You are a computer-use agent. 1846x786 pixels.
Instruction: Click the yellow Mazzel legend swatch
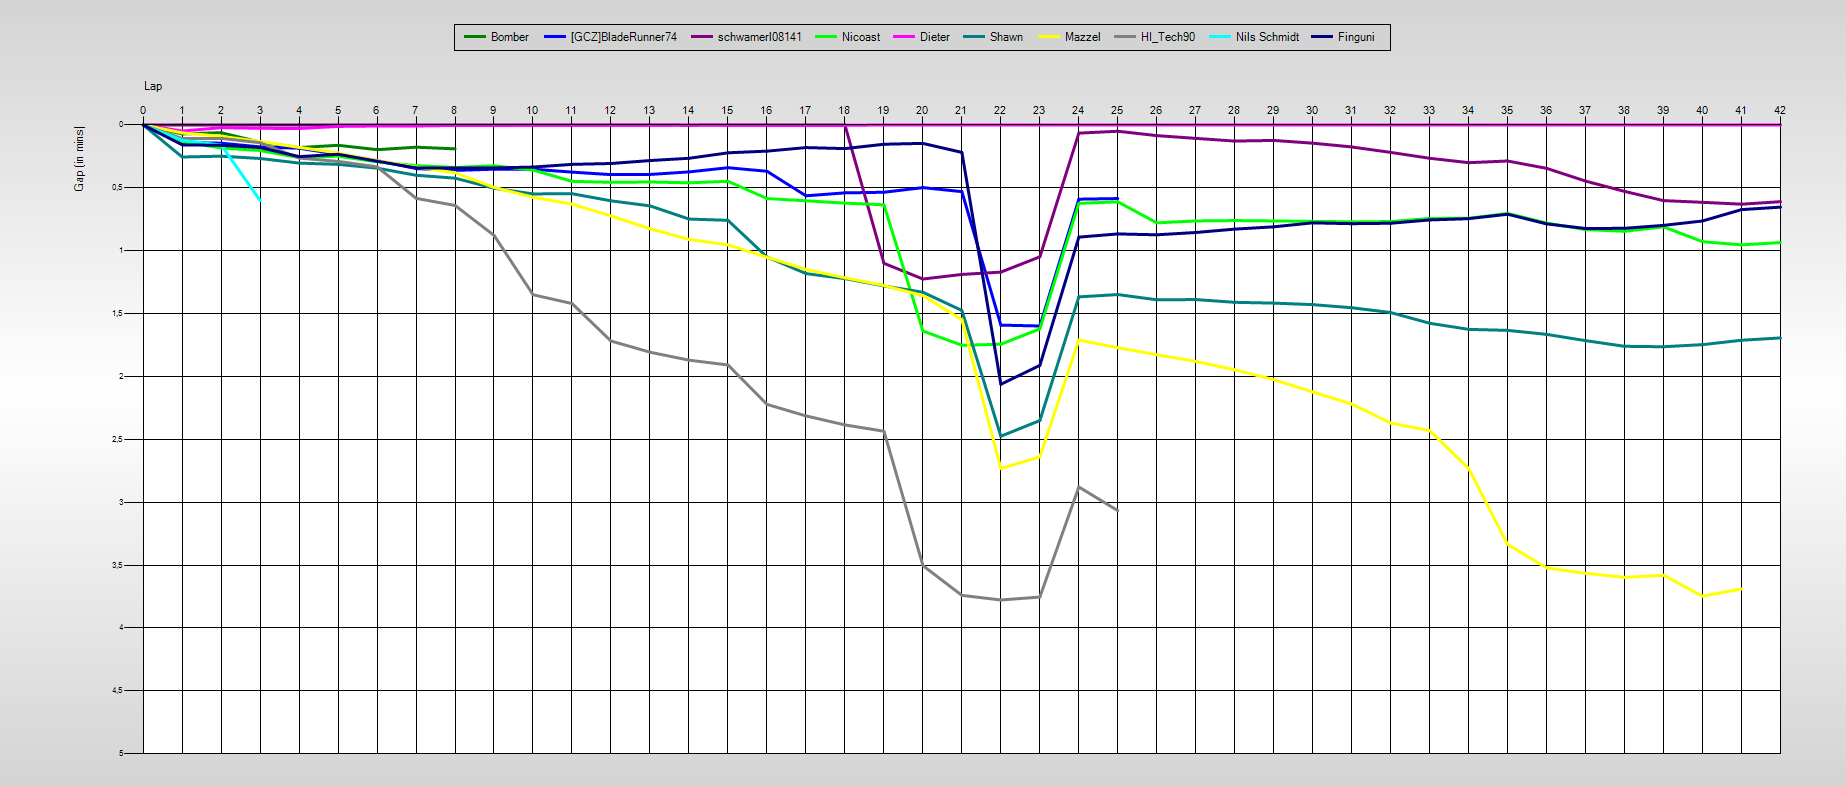coord(1048,37)
